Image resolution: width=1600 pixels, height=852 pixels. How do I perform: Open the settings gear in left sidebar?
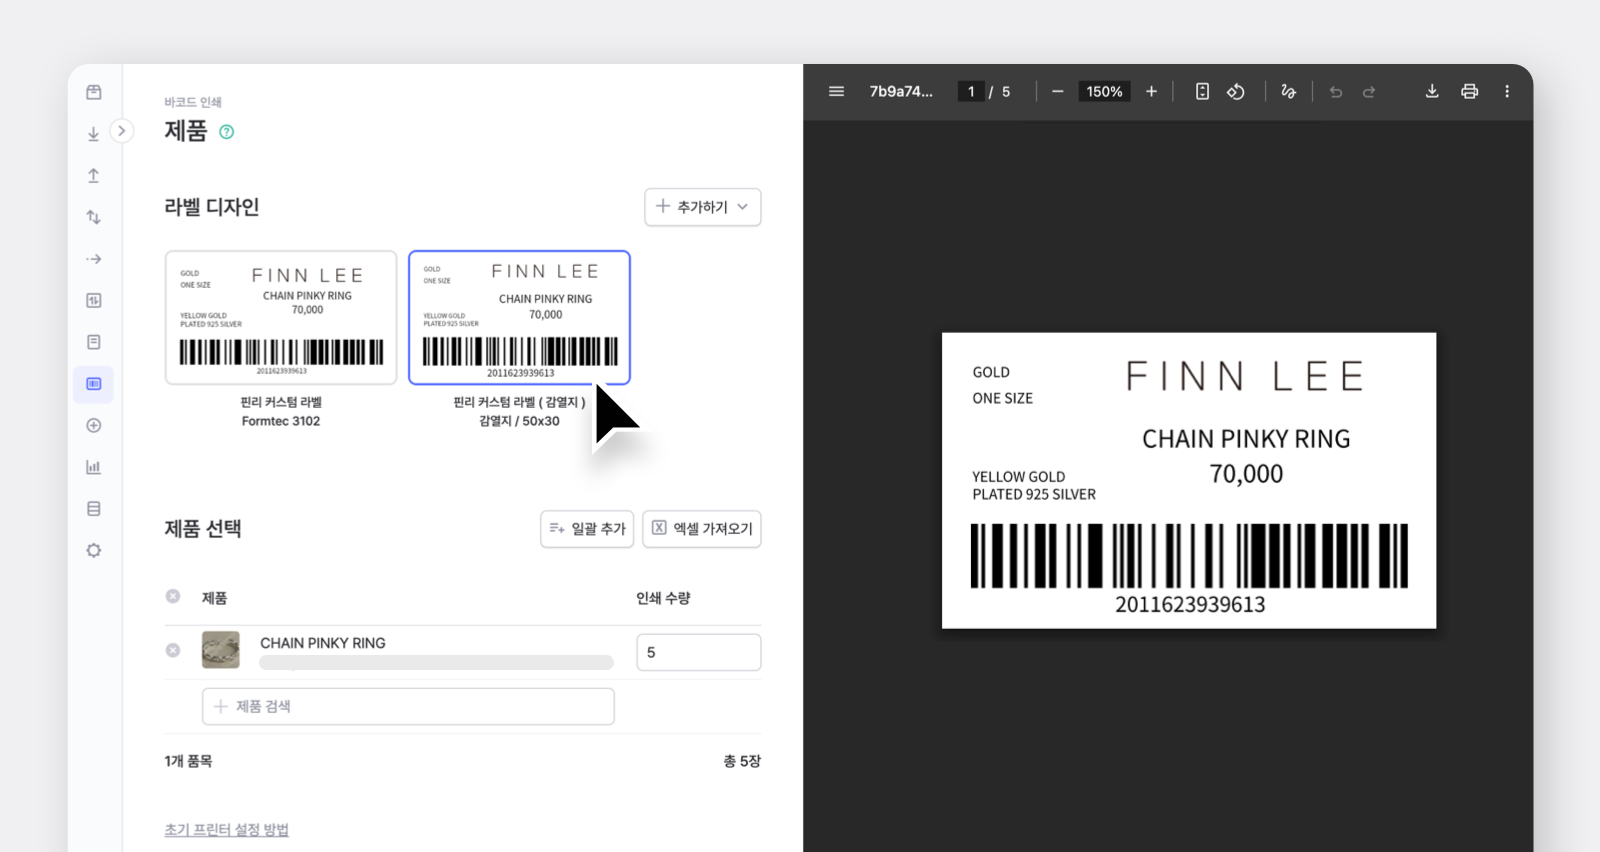tap(94, 550)
